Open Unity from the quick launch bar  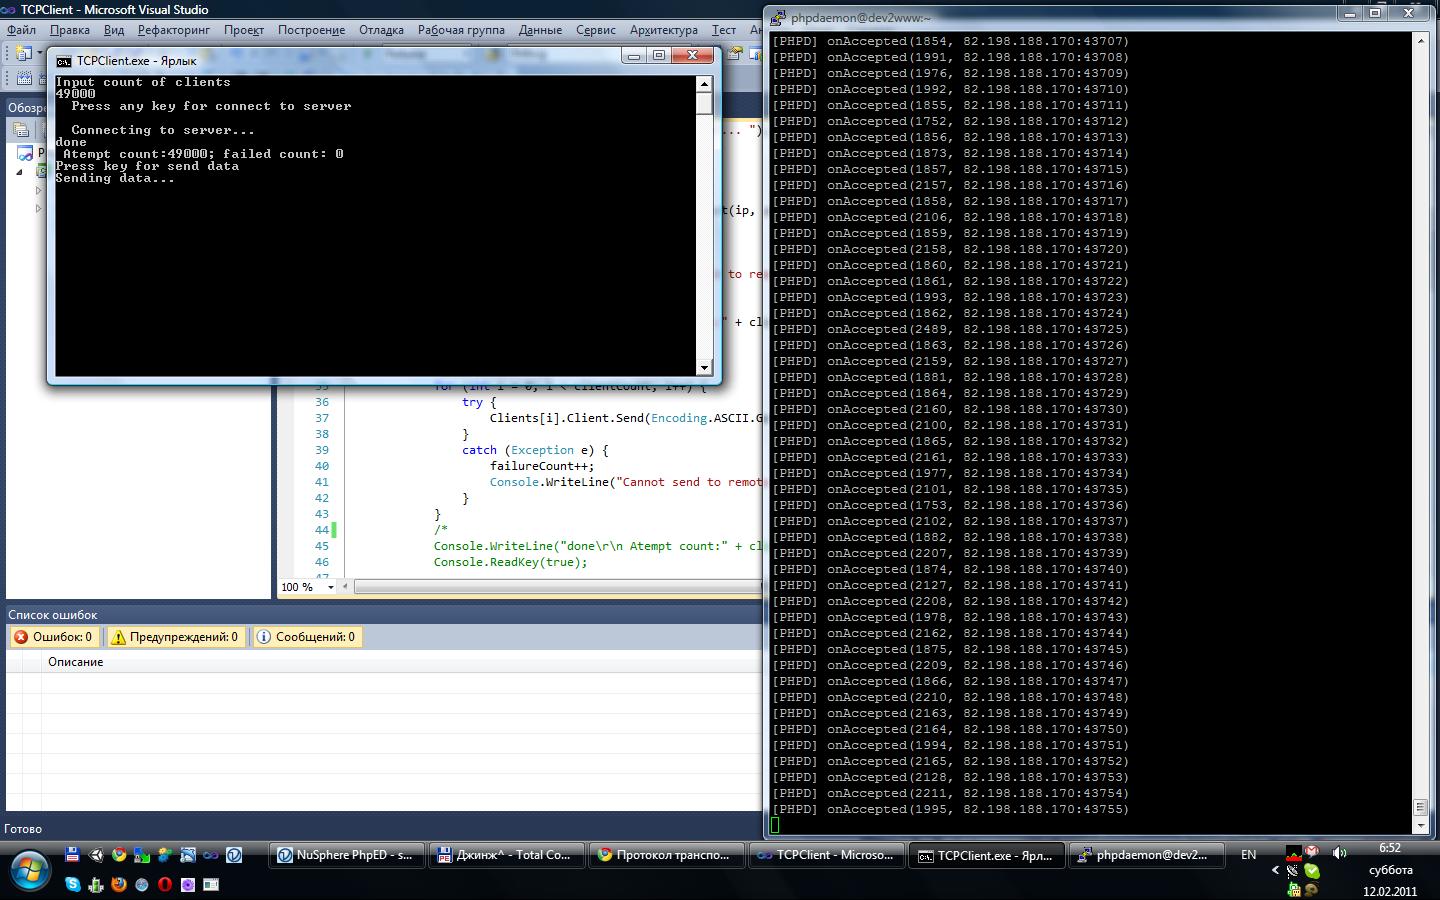tap(96, 855)
